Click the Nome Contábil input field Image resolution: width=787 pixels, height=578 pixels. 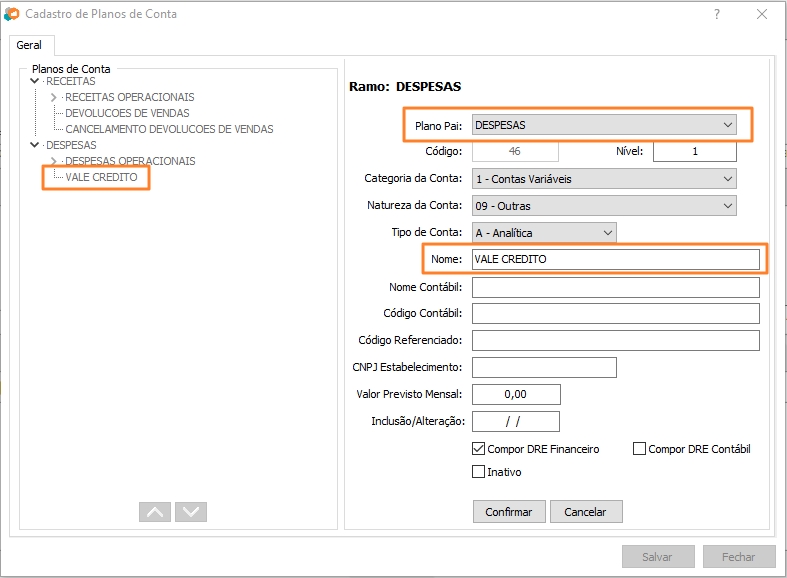pyautogui.click(x=615, y=288)
